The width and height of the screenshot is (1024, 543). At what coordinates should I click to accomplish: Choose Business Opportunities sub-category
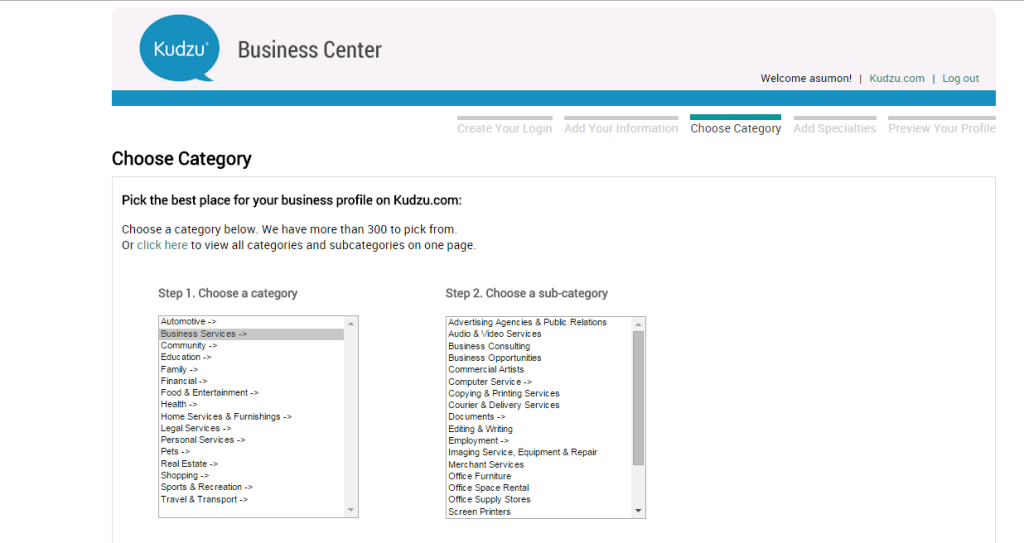click(539, 358)
